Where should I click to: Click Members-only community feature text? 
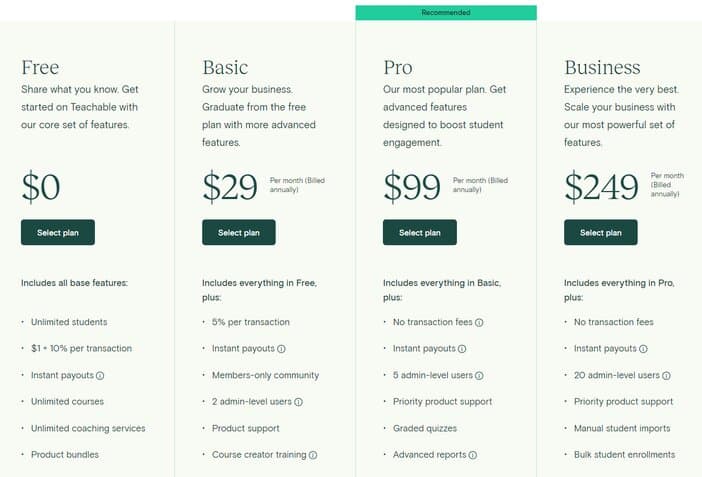(x=265, y=375)
